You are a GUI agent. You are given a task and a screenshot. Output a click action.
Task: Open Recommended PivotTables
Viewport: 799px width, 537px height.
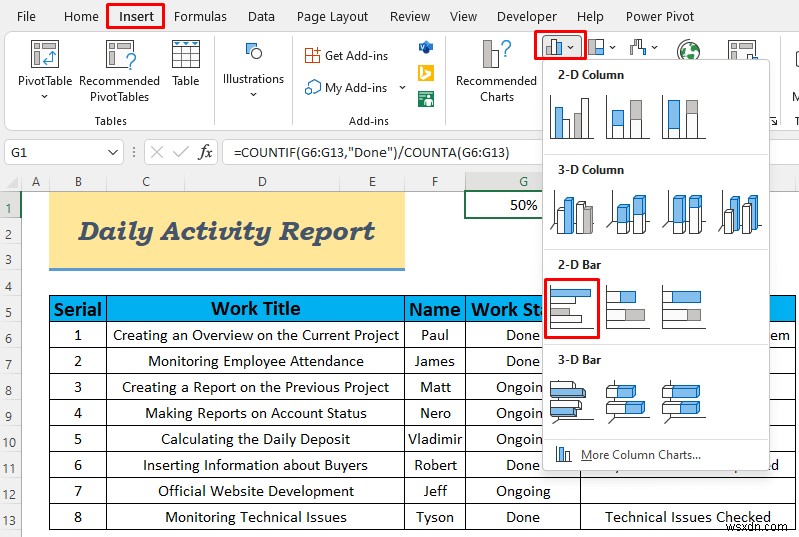119,71
